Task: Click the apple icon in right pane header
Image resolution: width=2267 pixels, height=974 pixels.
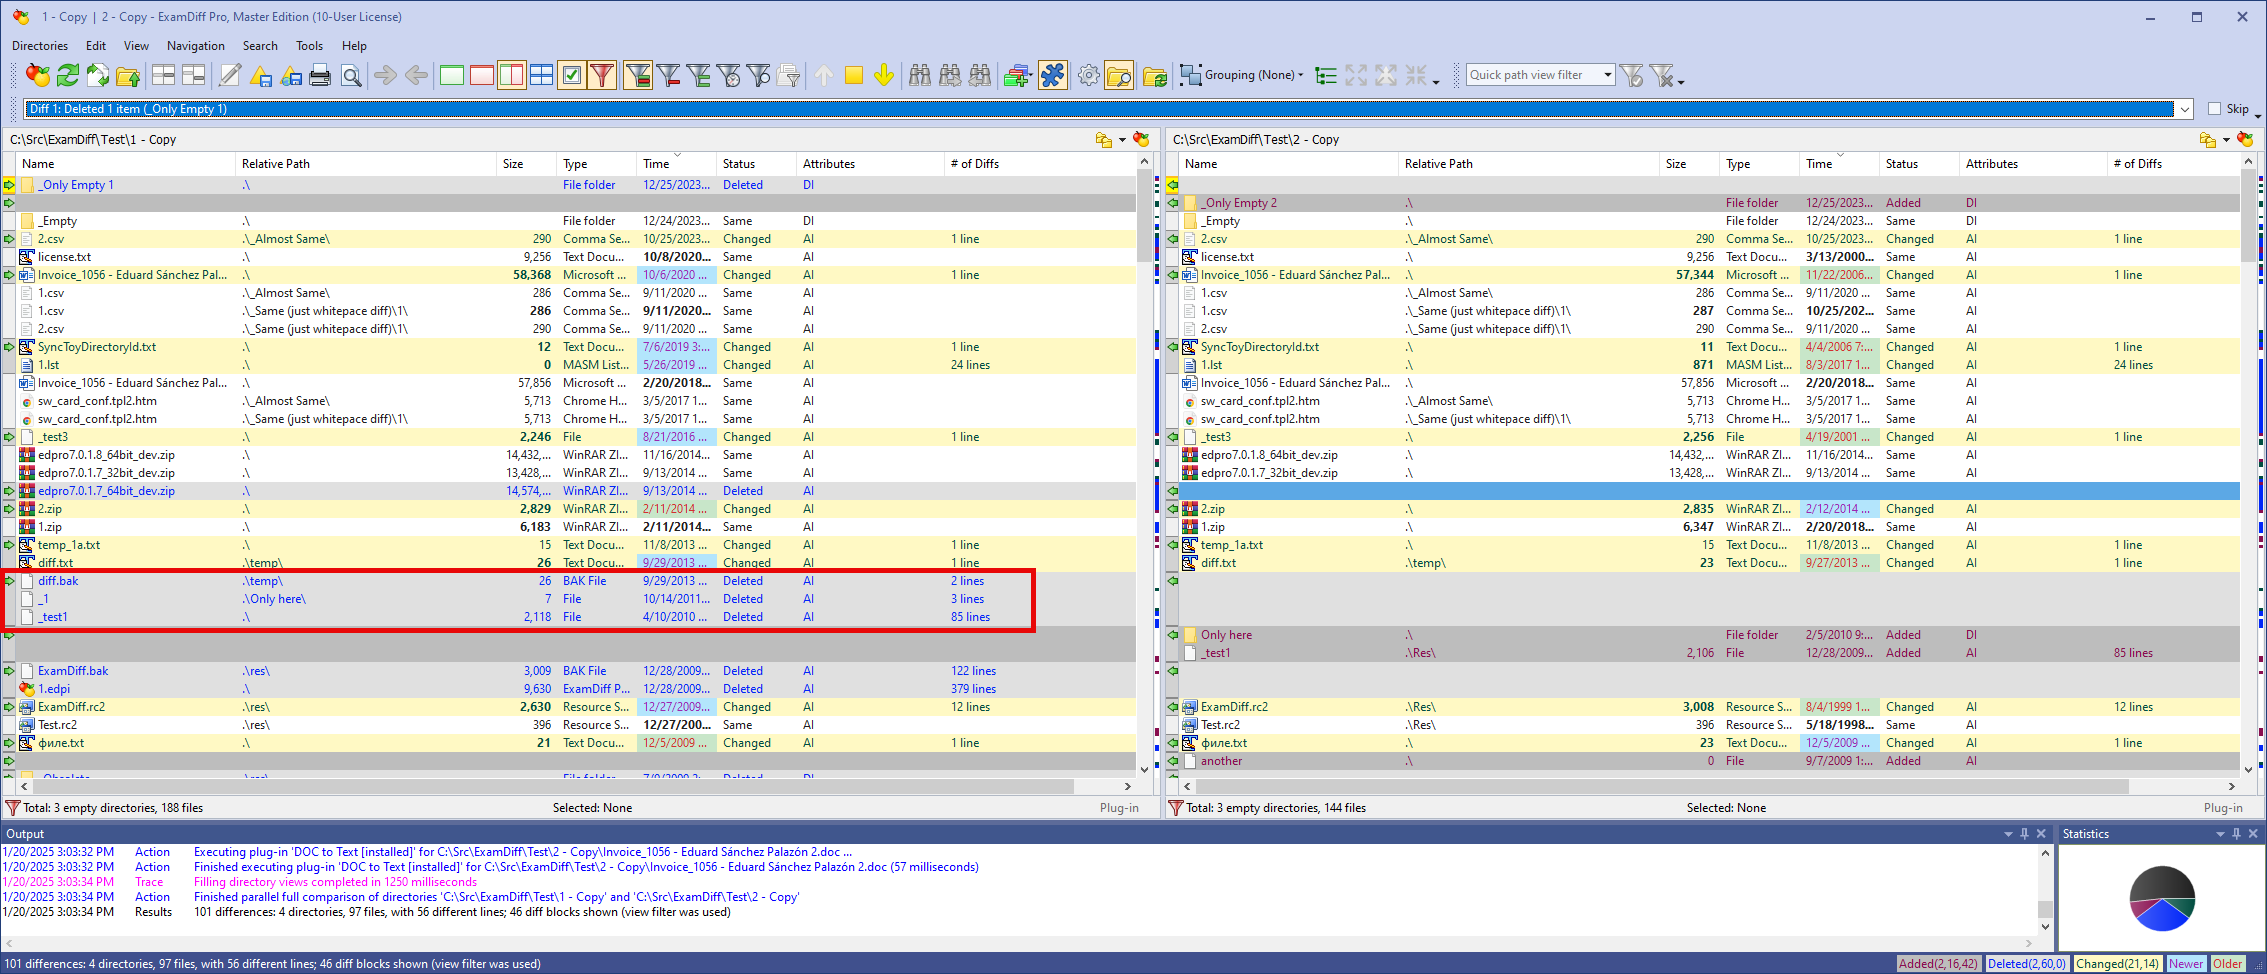Action: pos(2246,140)
